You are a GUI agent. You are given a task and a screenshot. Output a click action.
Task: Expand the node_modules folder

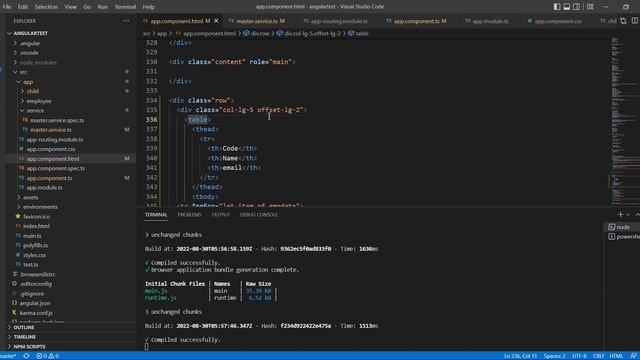[38, 62]
